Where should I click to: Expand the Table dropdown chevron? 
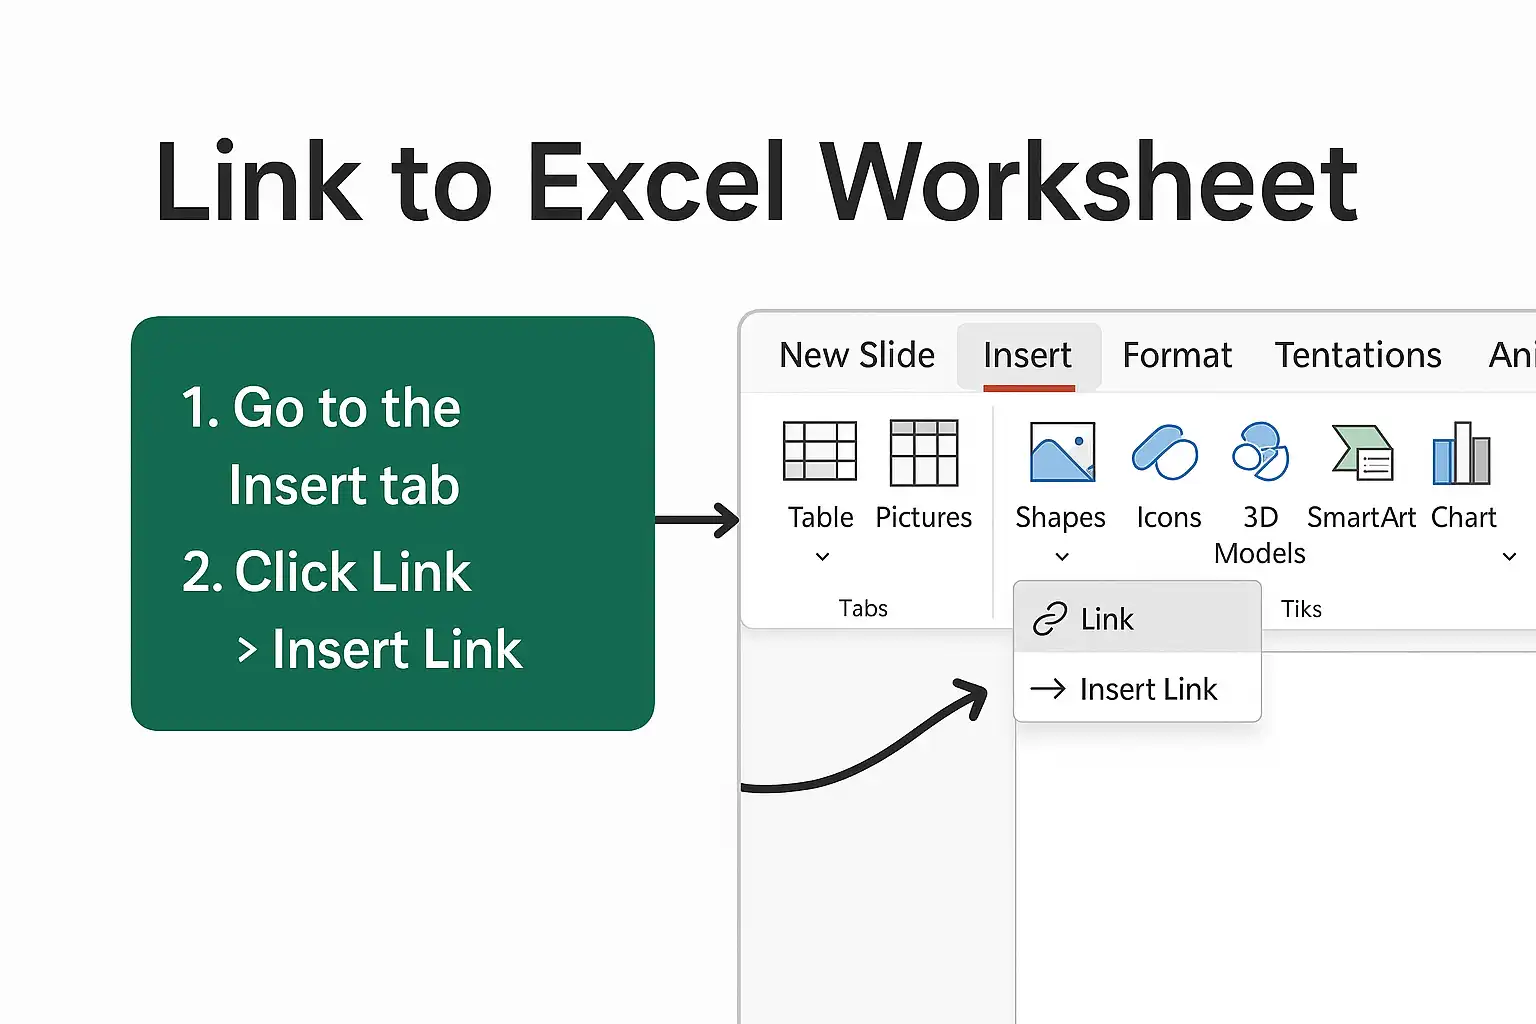point(822,556)
